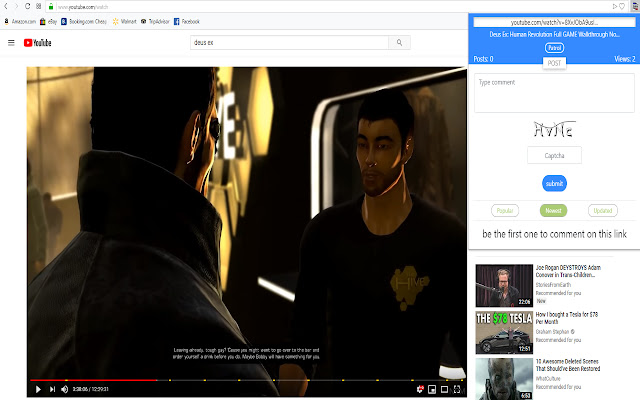Reload the YouTube page
This screenshot has width=640, height=400.
coord(27,6)
